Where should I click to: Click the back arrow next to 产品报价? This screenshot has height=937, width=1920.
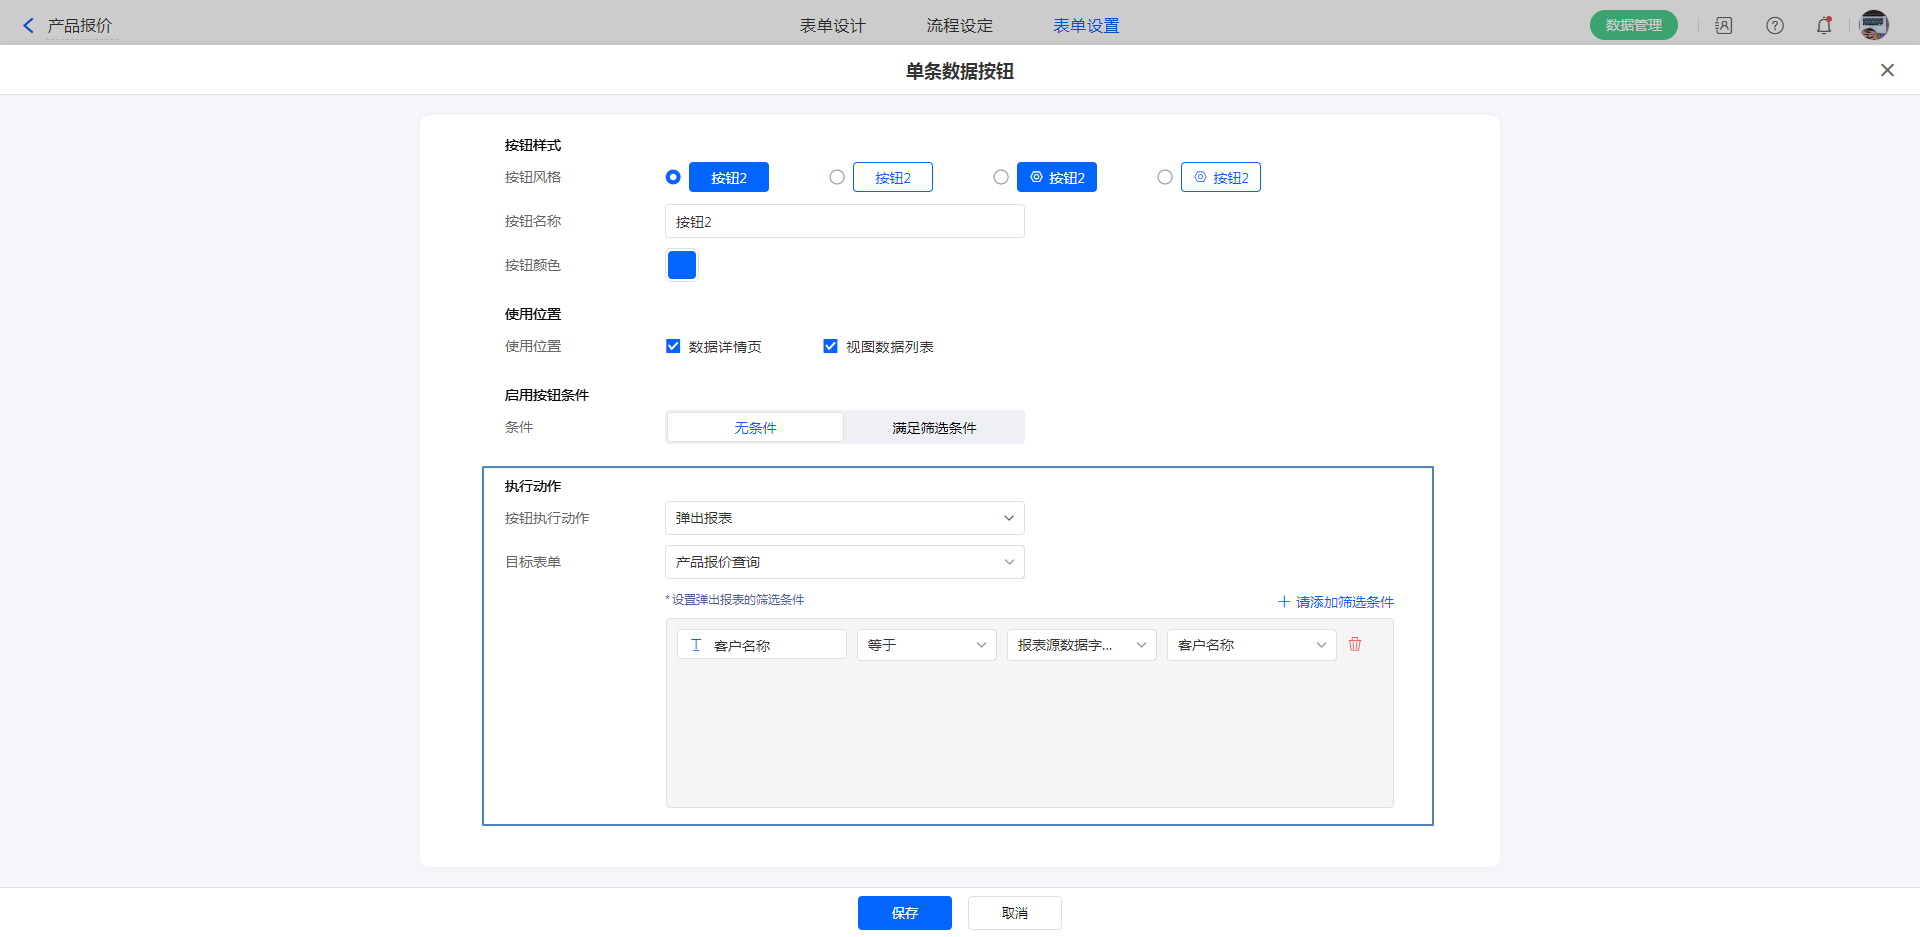point(28,26)
